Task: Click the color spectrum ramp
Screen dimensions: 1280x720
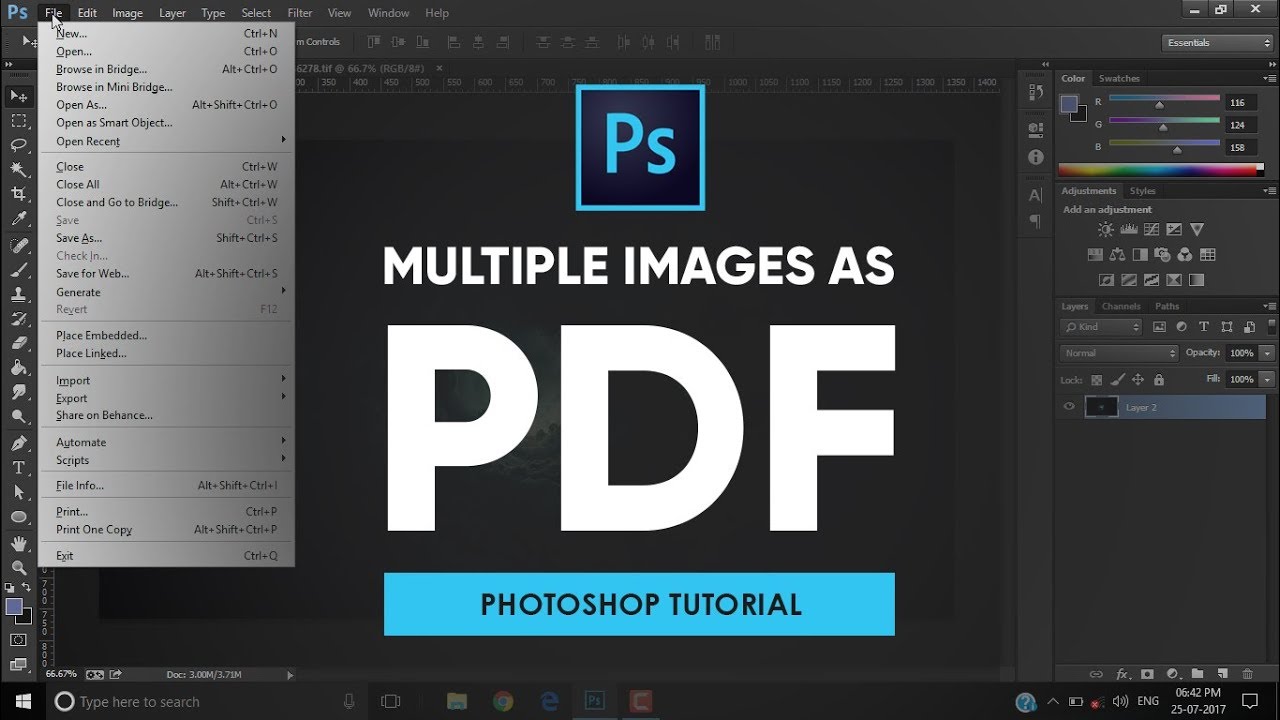Action: click(1160, 170)
